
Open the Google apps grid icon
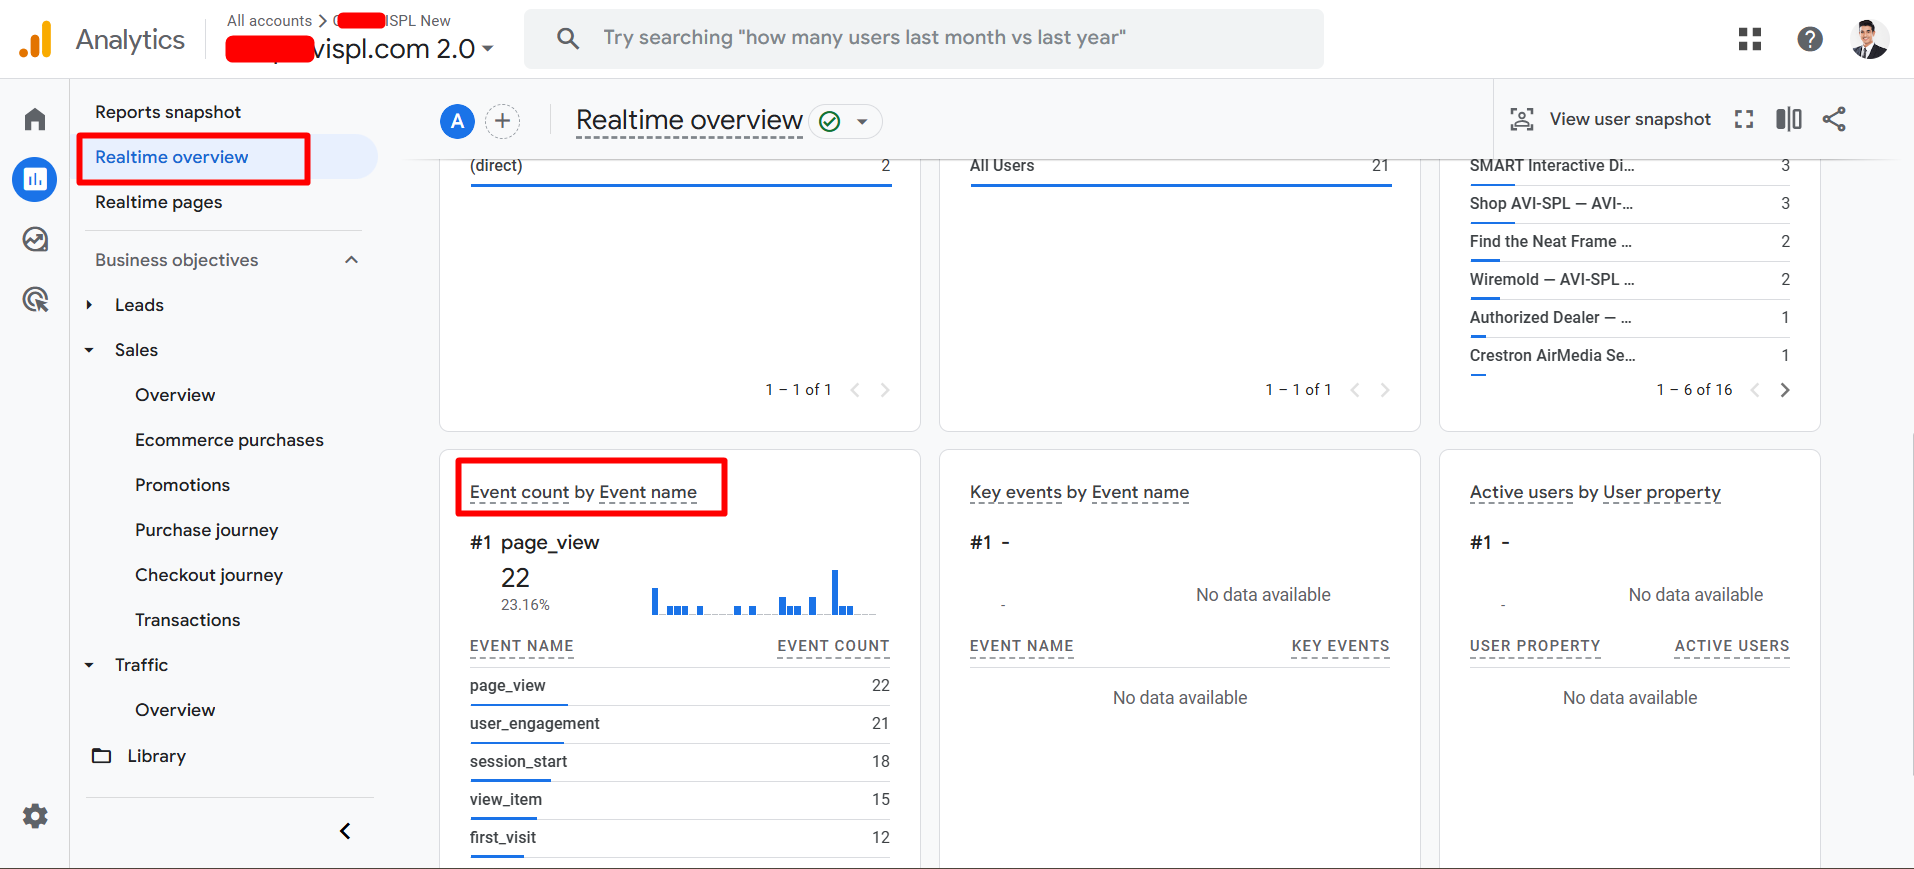tap(1749, 39)
